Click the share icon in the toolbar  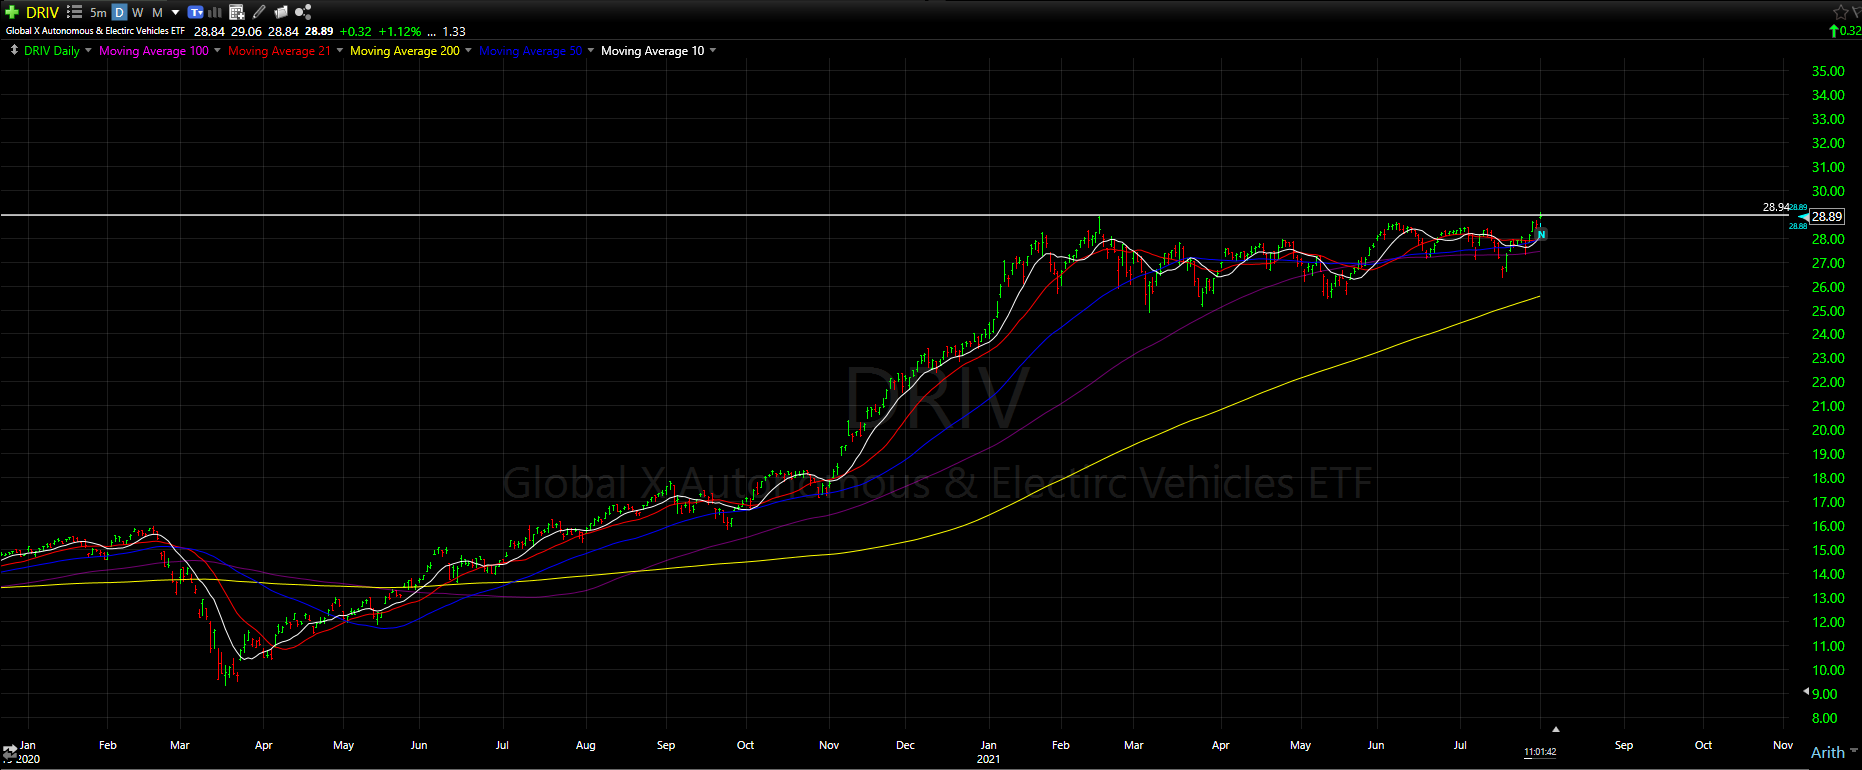coord(303,12)
